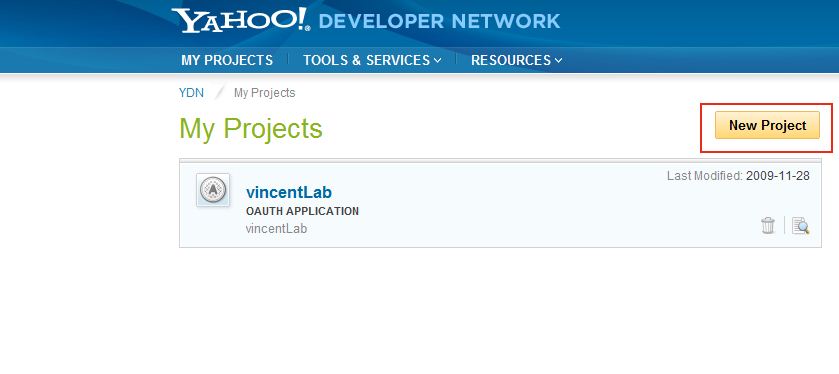This screenshot has width=839, height=374.
Task: Open vincentLab details with magnifier page icon
Action: [x=800, y=225]
